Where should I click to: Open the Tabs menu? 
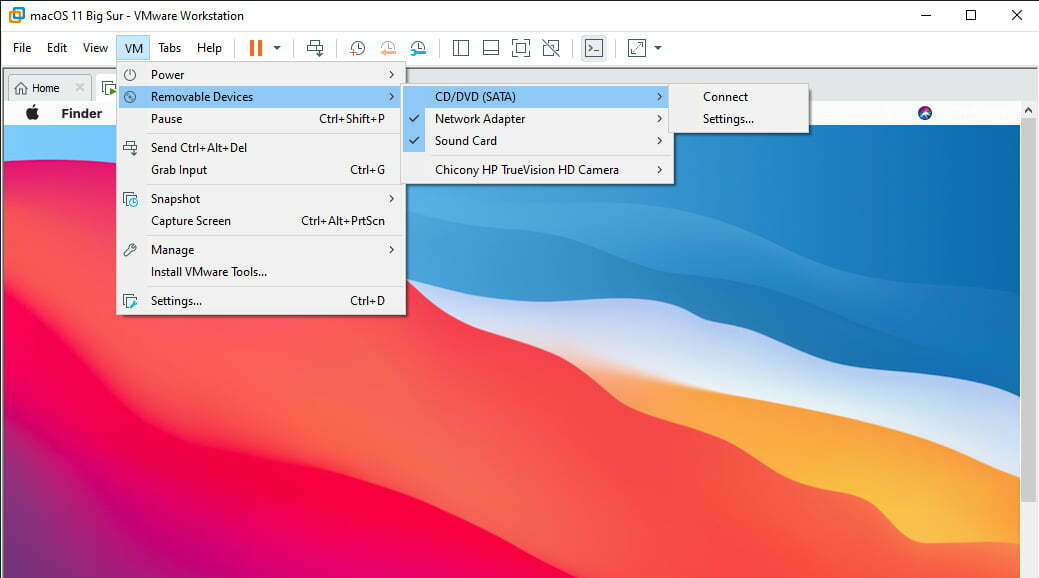[x=170, y=48]
